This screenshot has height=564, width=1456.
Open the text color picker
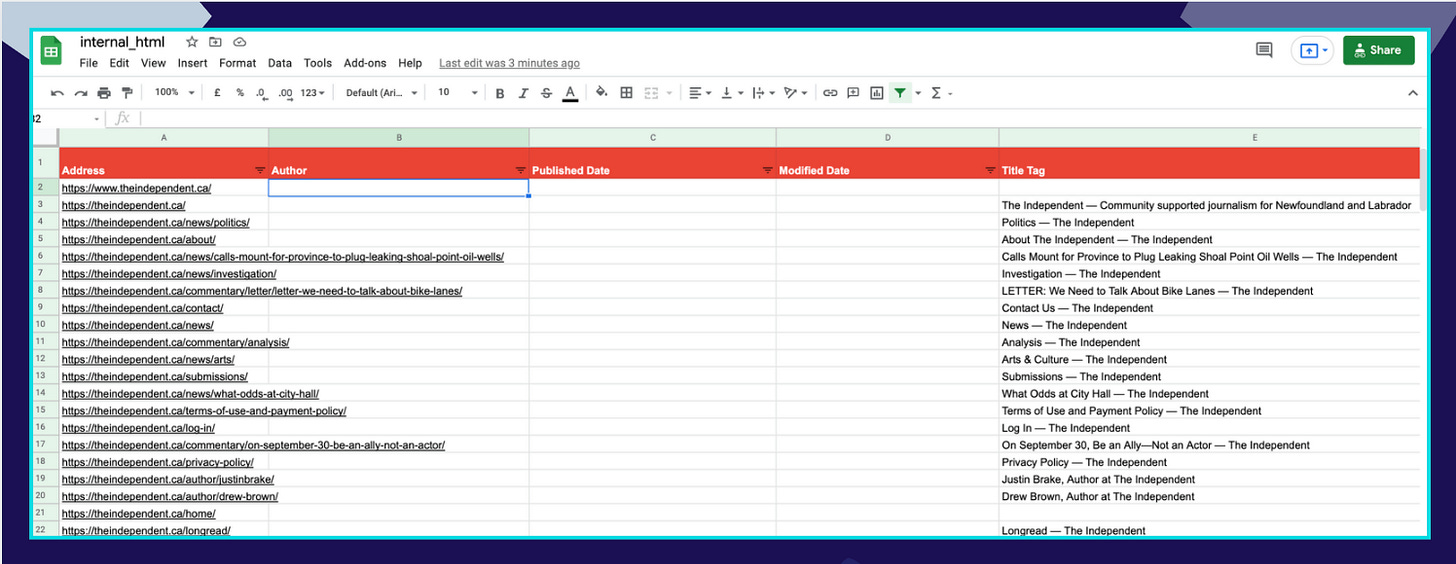coord(570,93)
